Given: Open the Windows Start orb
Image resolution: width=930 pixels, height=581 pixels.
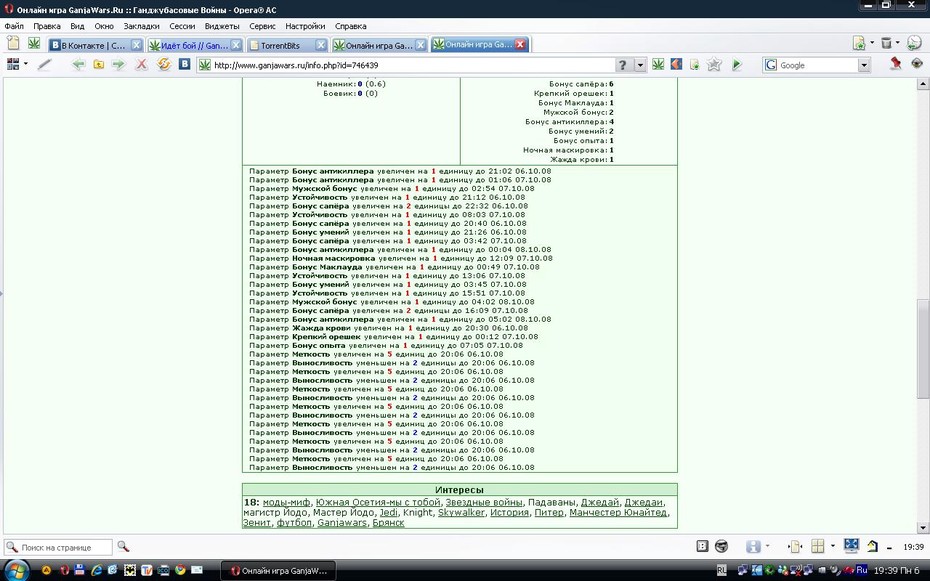Looking at the screenshot, I should click(x=16, y=570).
